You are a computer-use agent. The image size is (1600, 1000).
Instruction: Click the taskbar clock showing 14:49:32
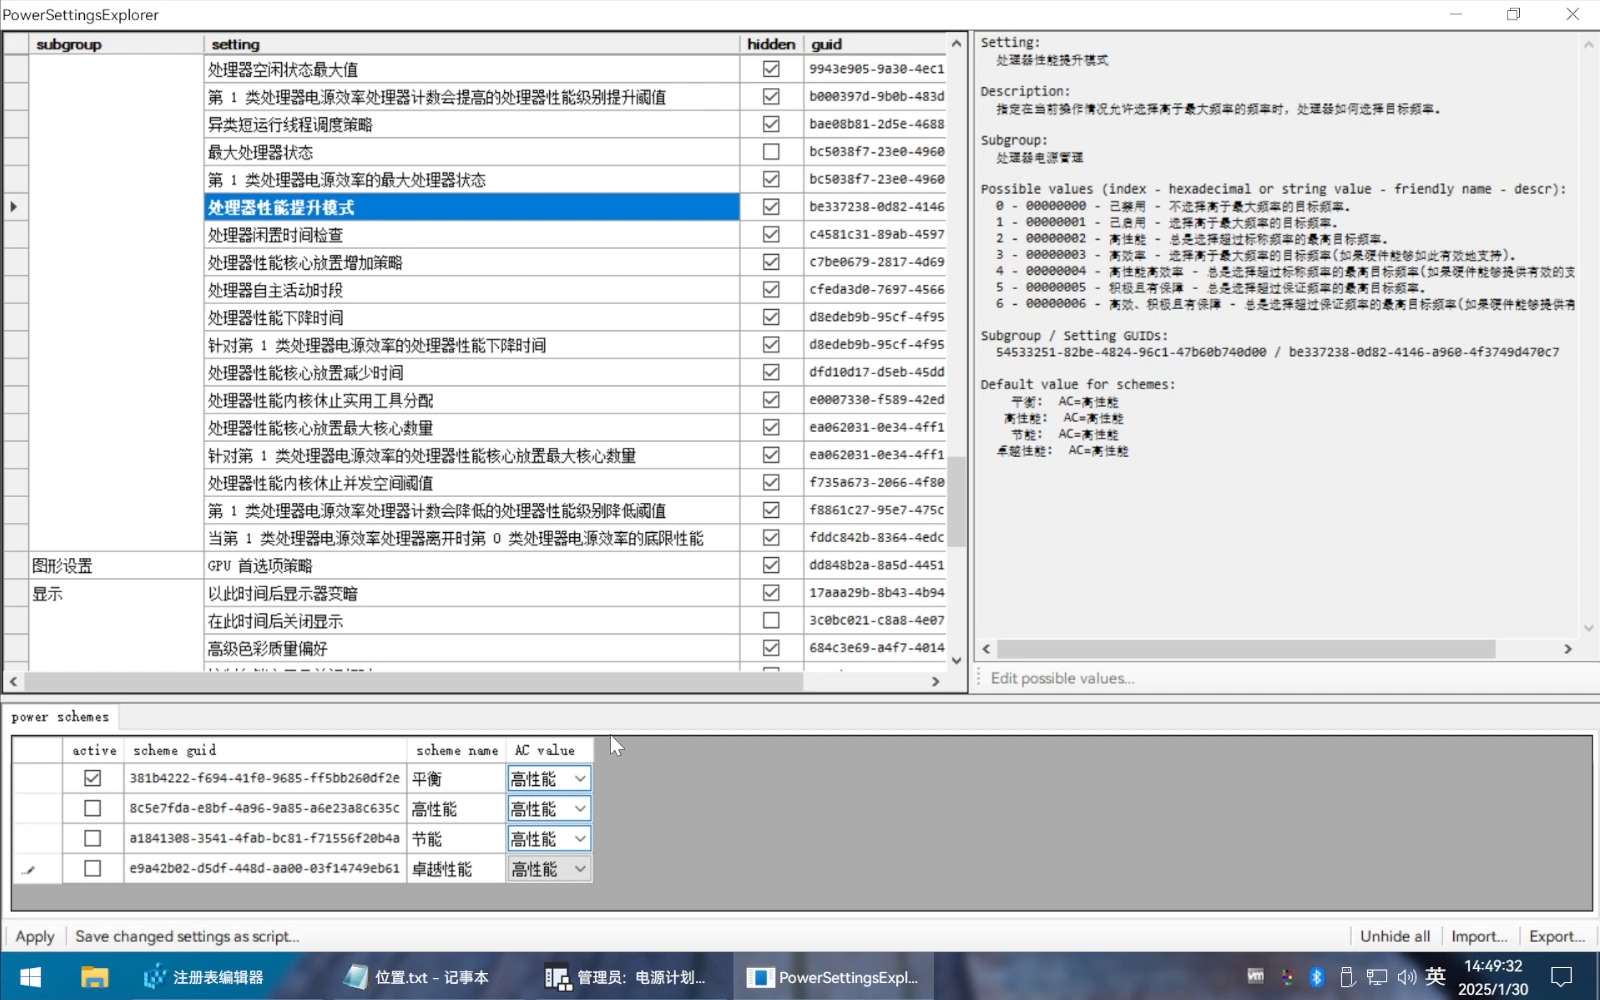(1493, 977)
